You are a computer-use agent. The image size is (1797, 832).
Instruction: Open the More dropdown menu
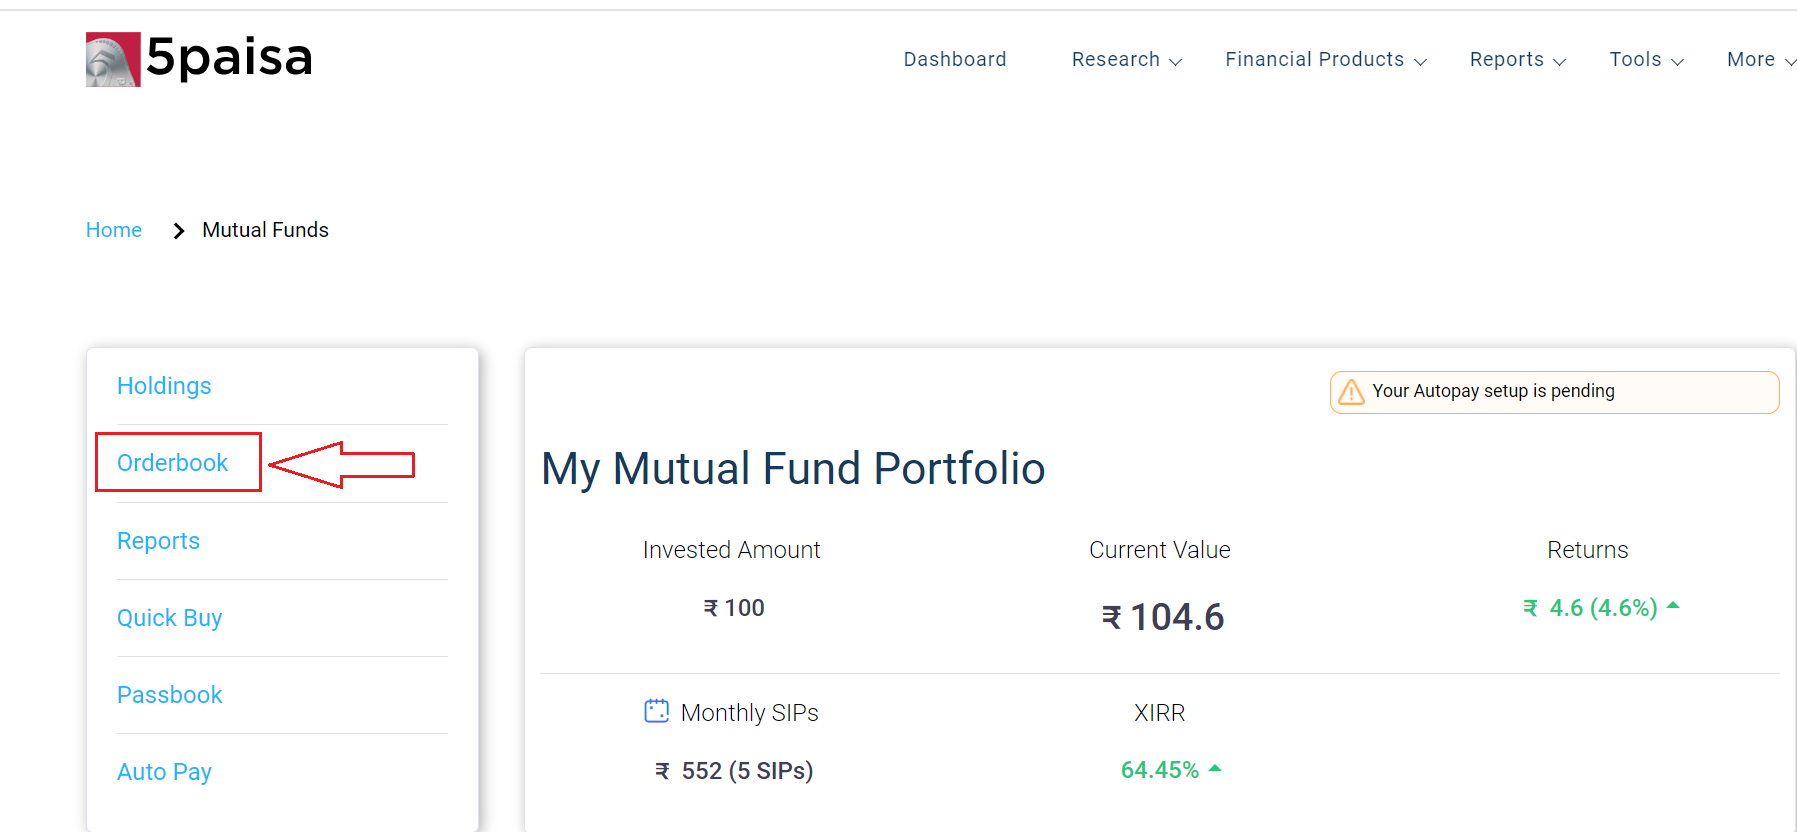1760,60
